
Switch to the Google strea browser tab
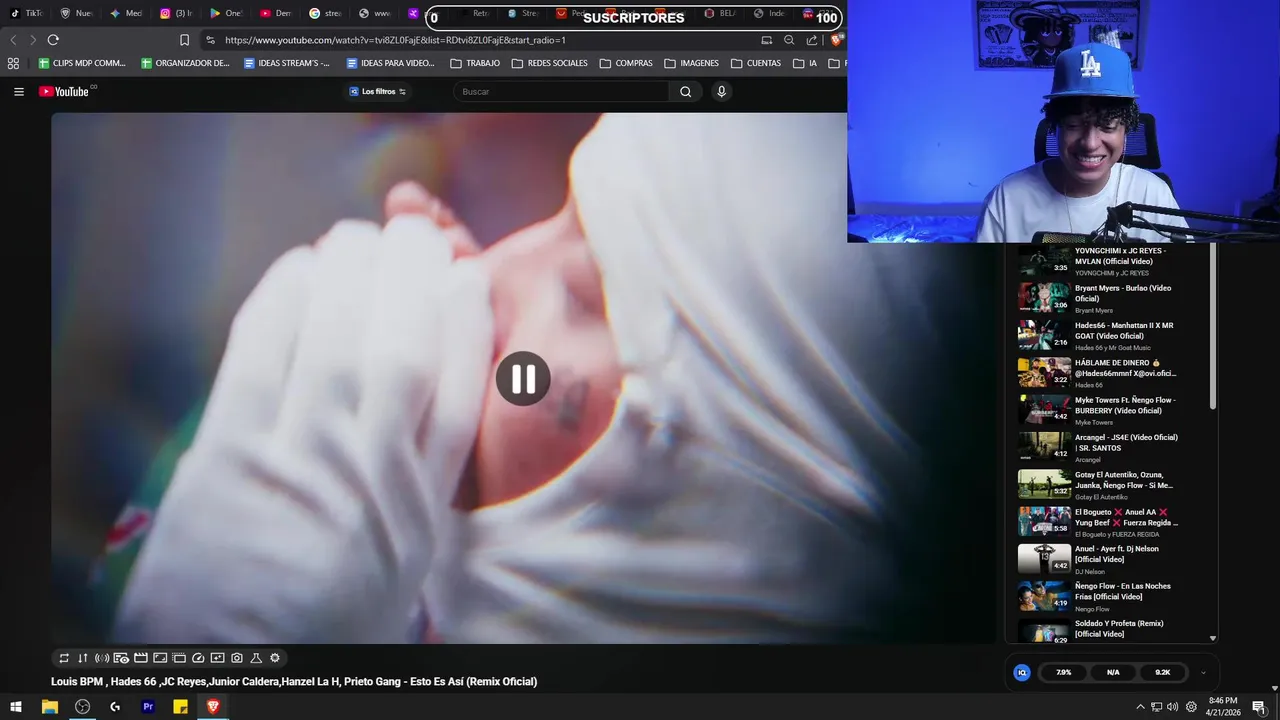[326, 14]
